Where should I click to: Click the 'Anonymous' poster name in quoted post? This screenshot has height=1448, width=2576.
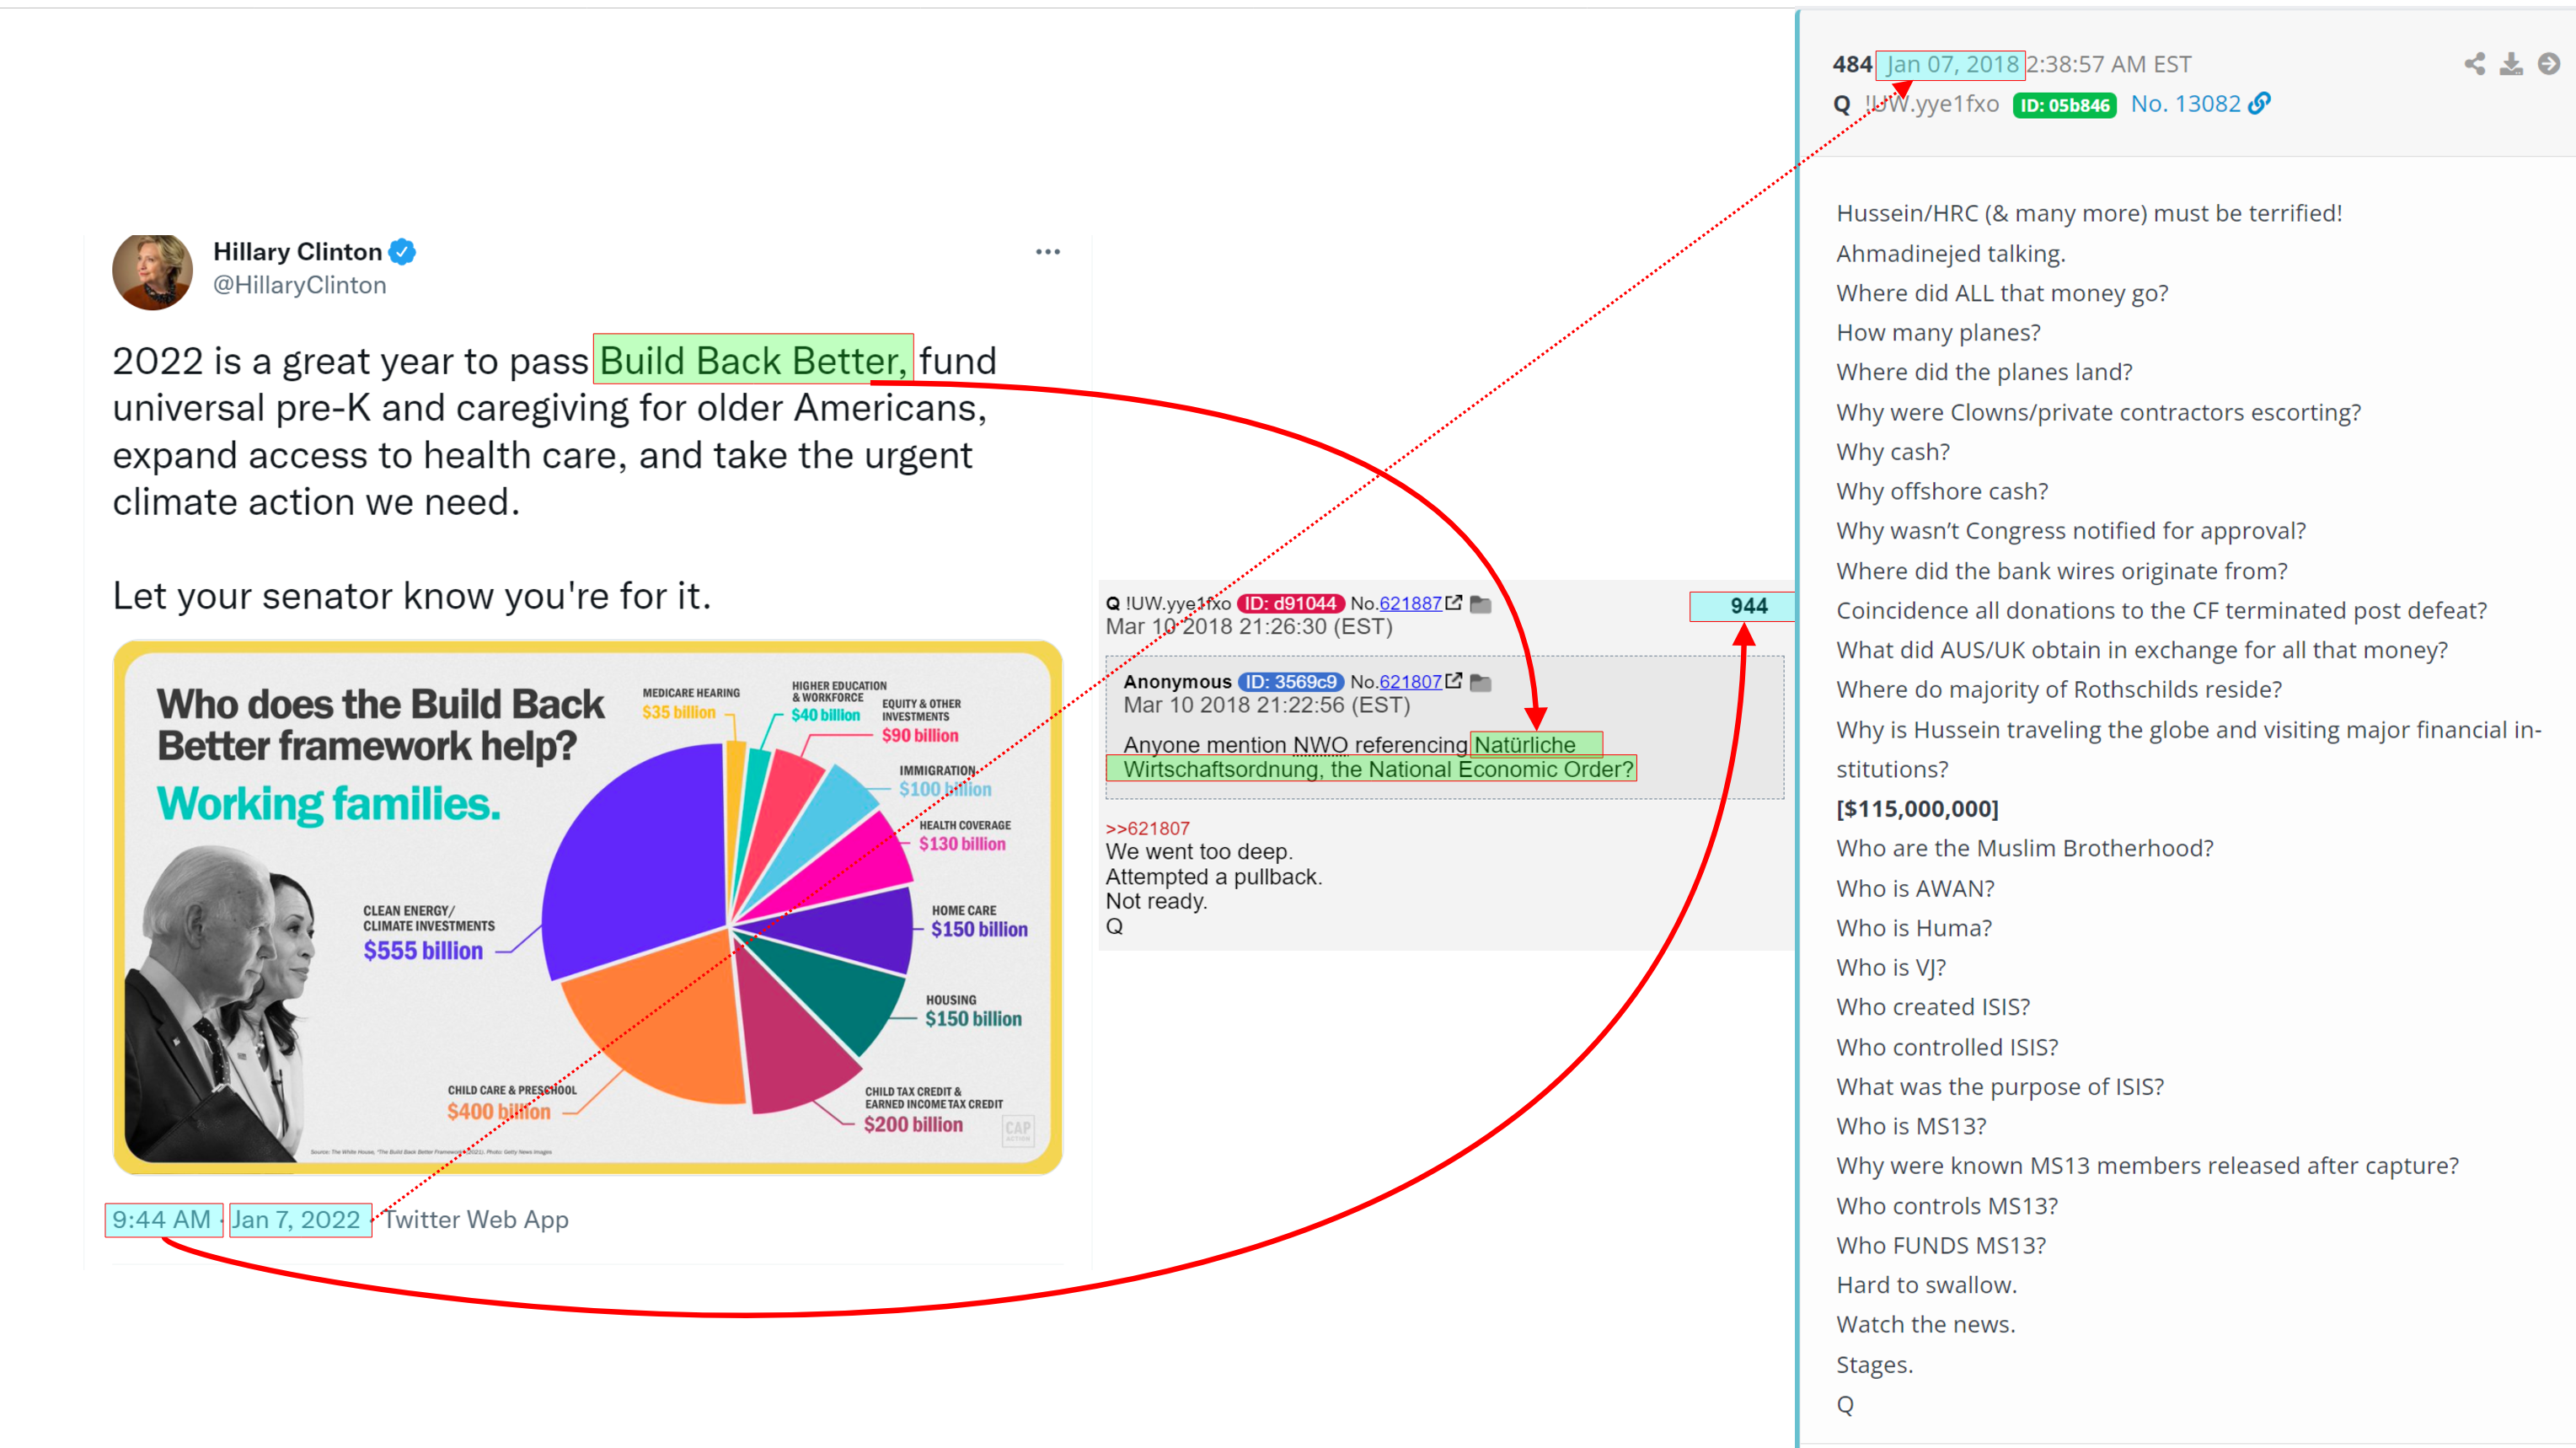pyautogui.click(x=1177, y=681)
